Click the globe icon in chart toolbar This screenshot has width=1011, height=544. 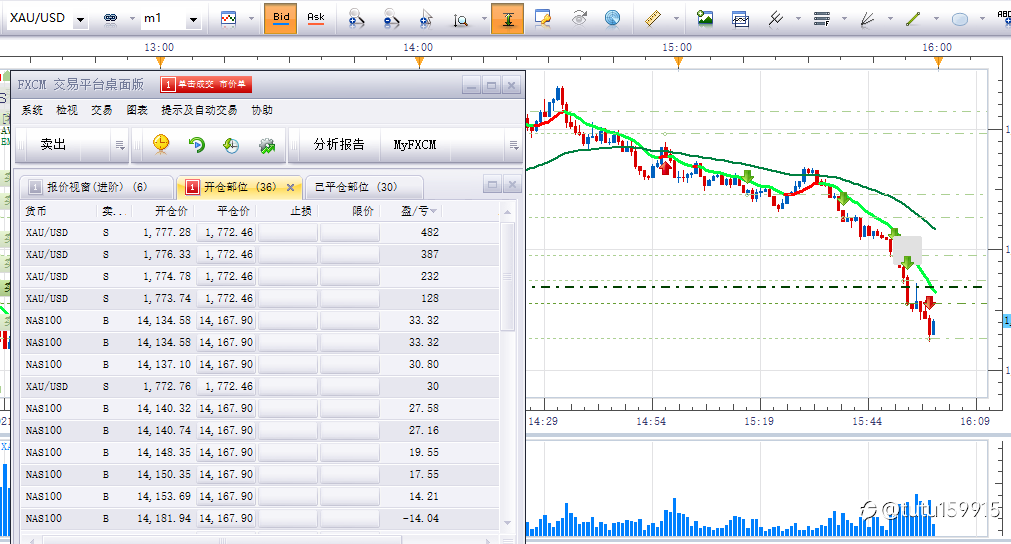612,18
